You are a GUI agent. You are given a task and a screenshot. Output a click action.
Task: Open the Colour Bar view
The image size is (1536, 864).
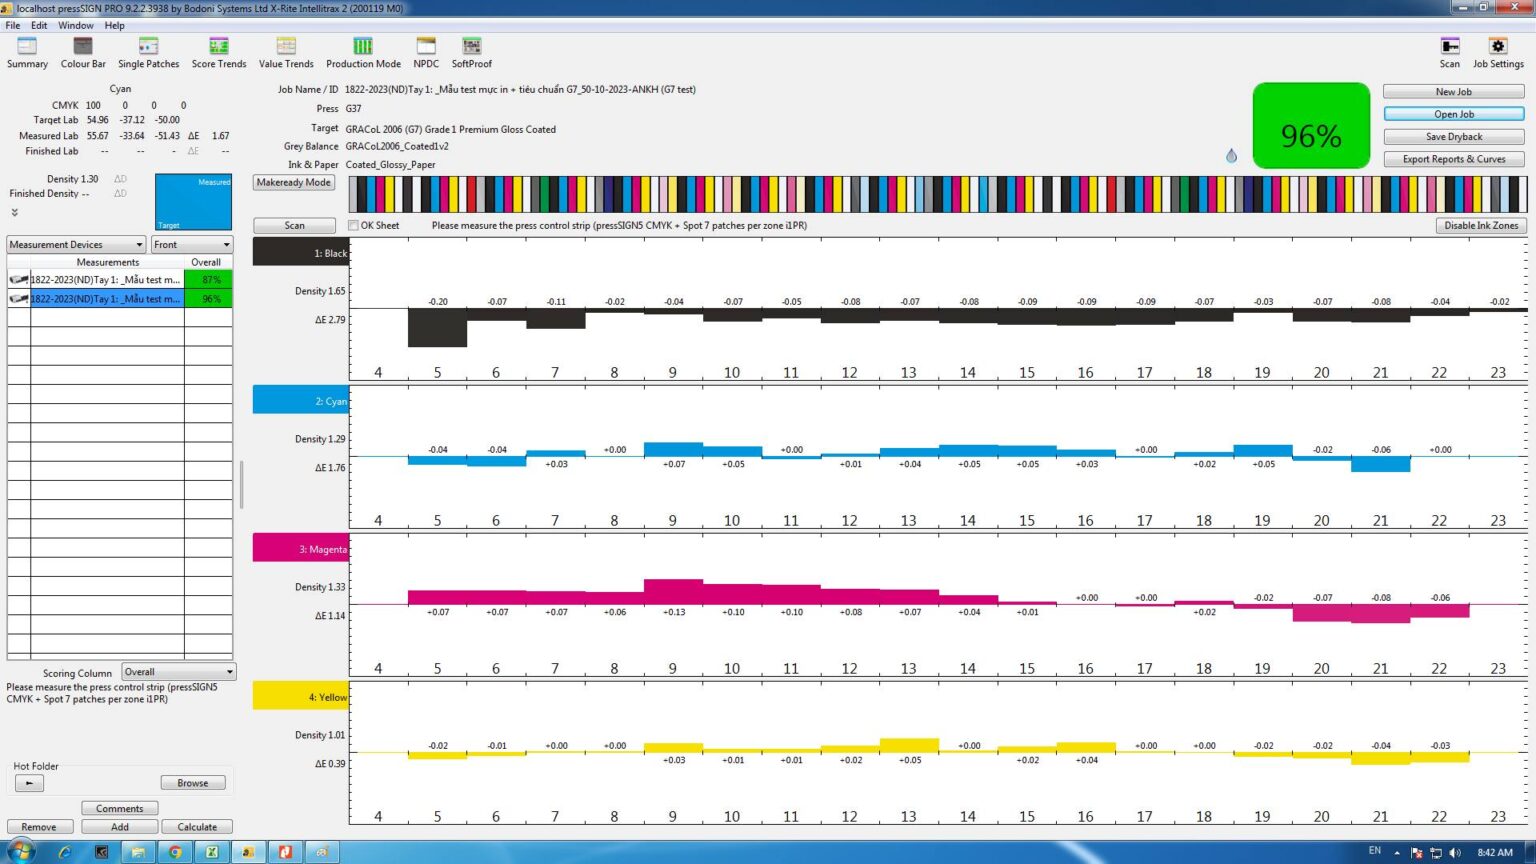tap(83, 53)
